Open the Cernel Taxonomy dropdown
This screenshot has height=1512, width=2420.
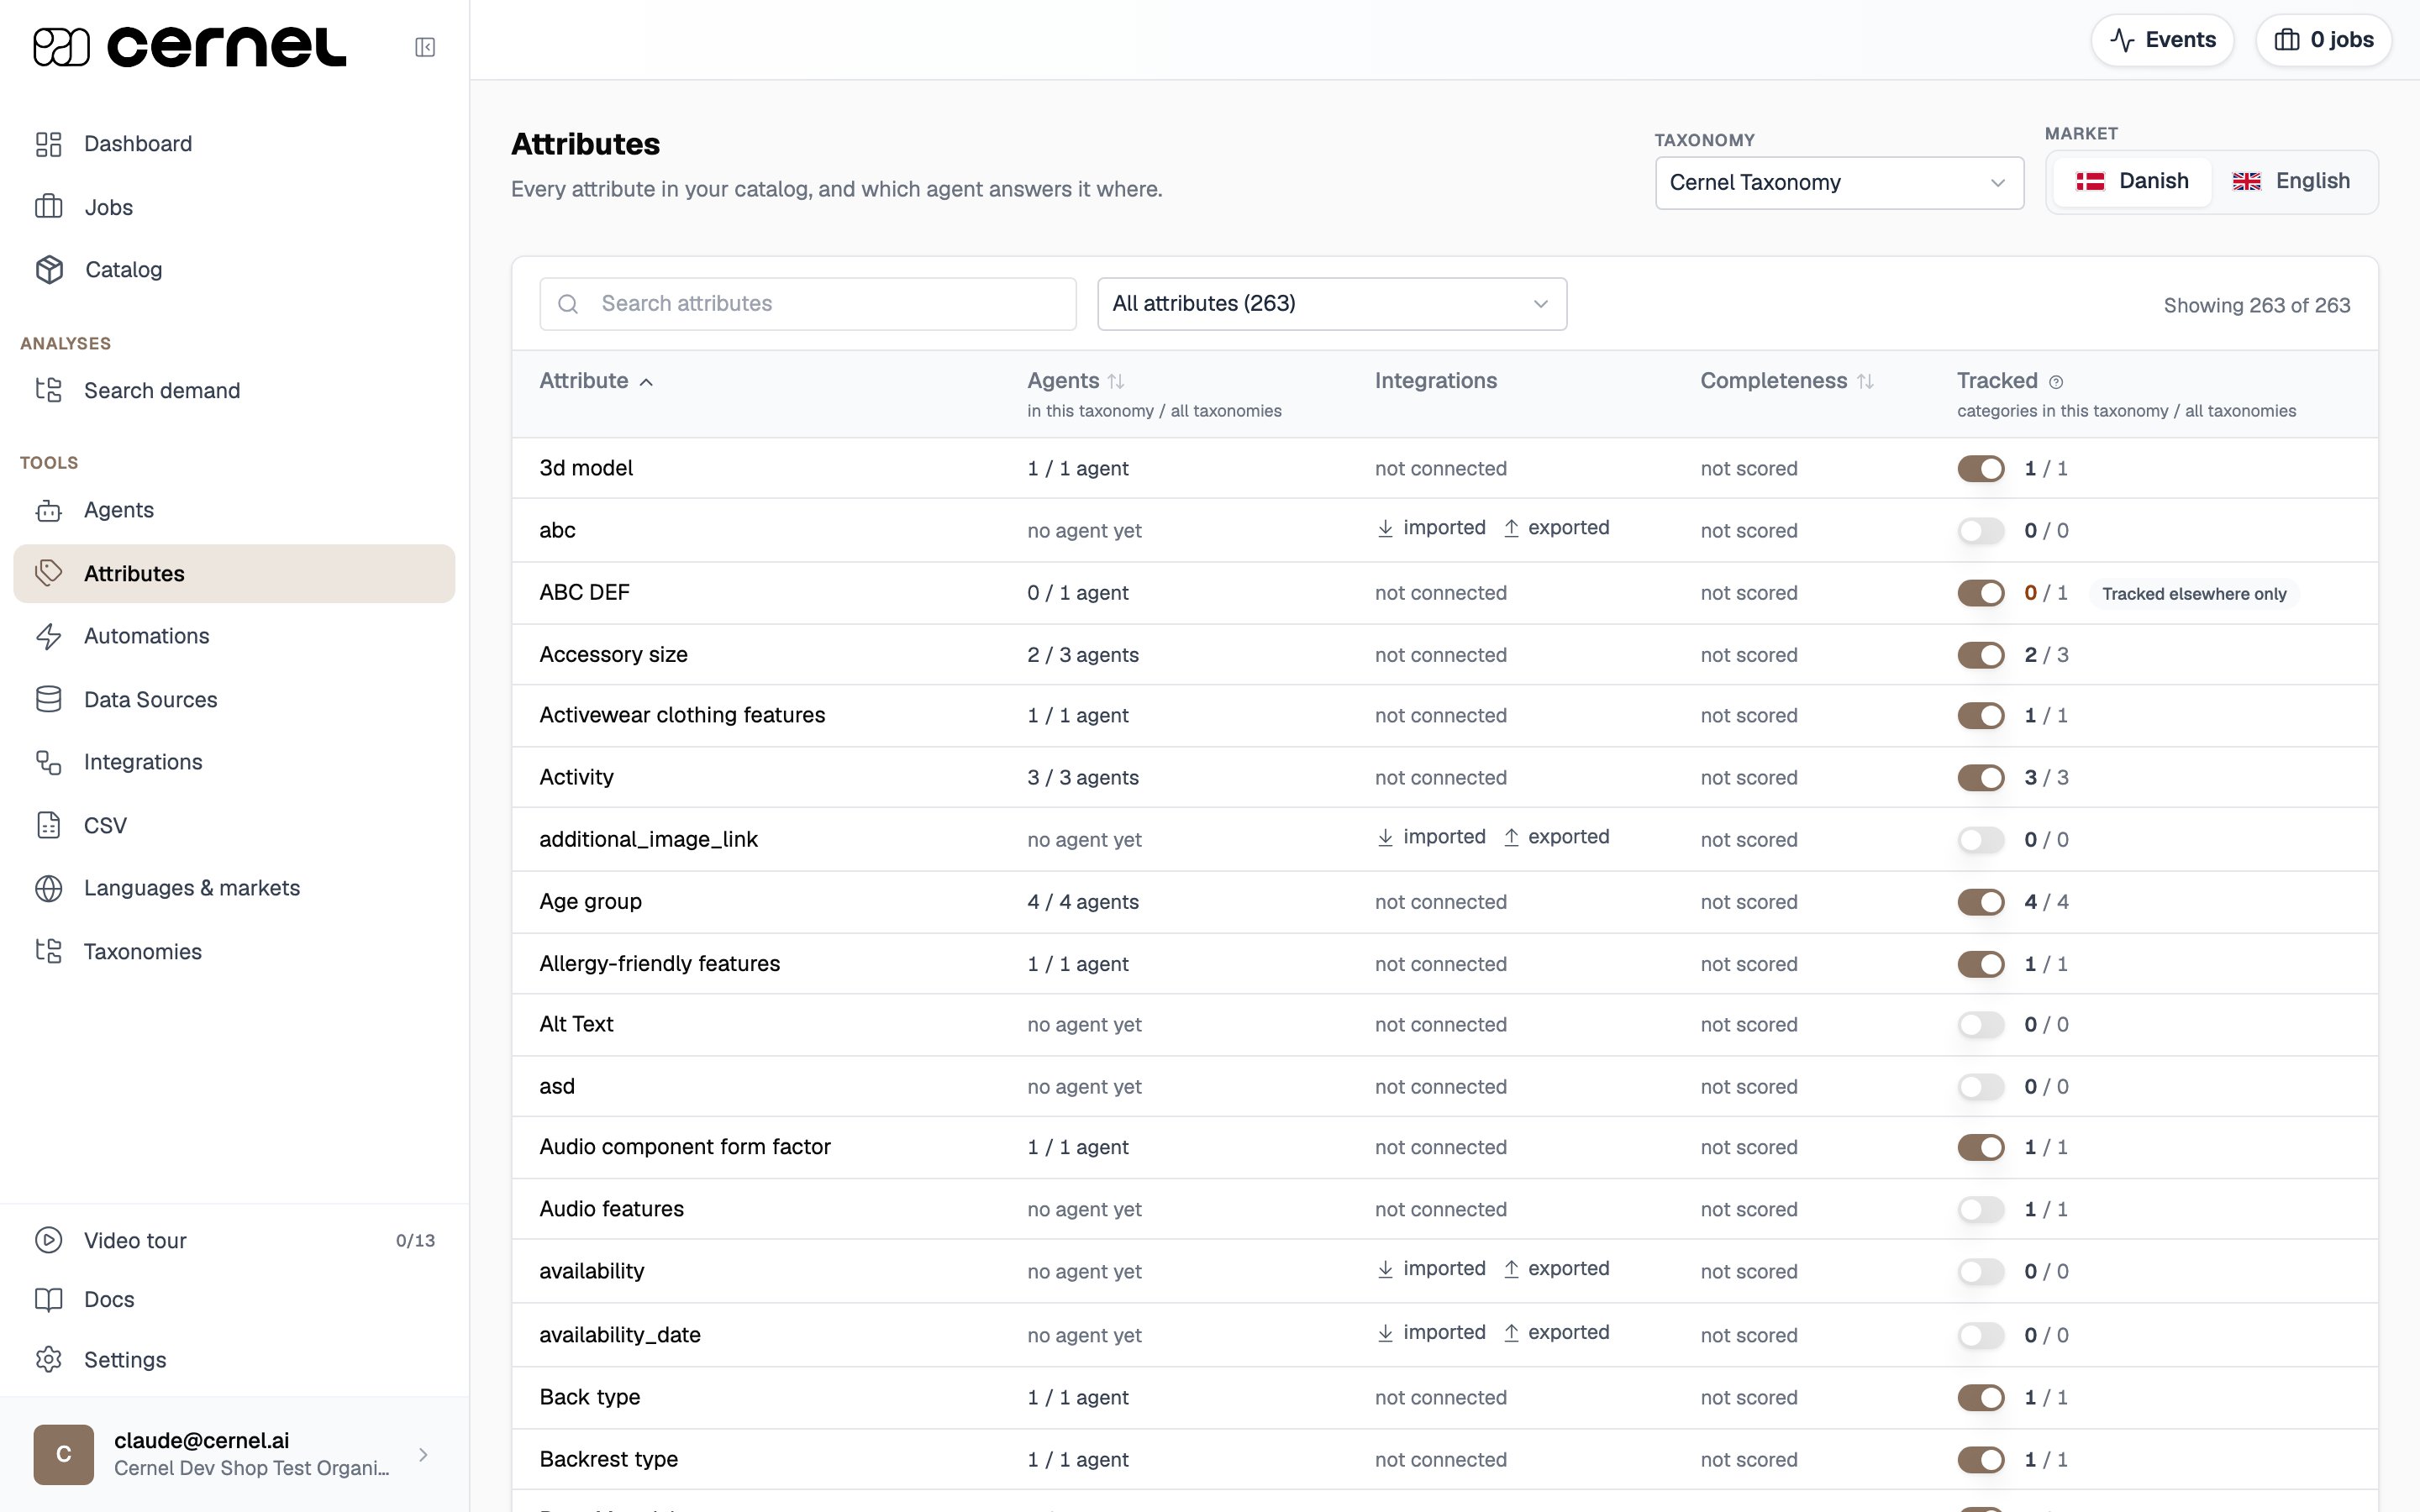coord(1839,183)
